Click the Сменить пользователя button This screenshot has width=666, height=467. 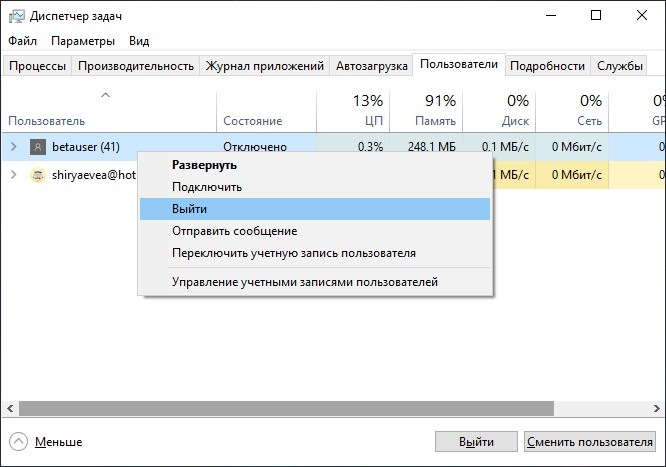point(590,442)
